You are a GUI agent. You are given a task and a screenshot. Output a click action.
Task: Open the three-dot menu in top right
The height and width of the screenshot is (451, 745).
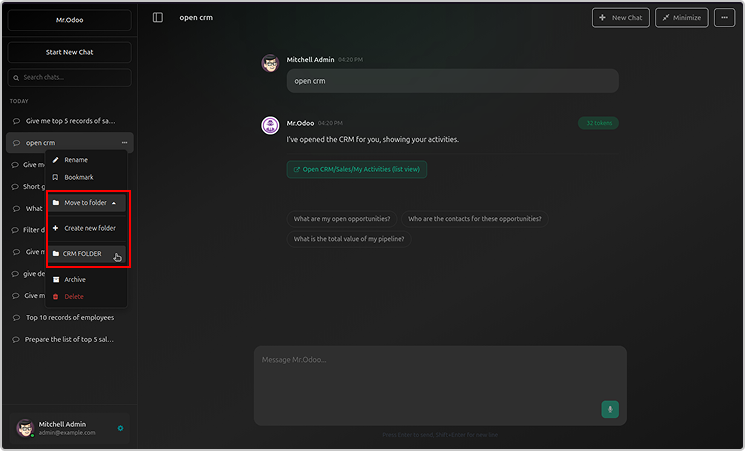724,17
